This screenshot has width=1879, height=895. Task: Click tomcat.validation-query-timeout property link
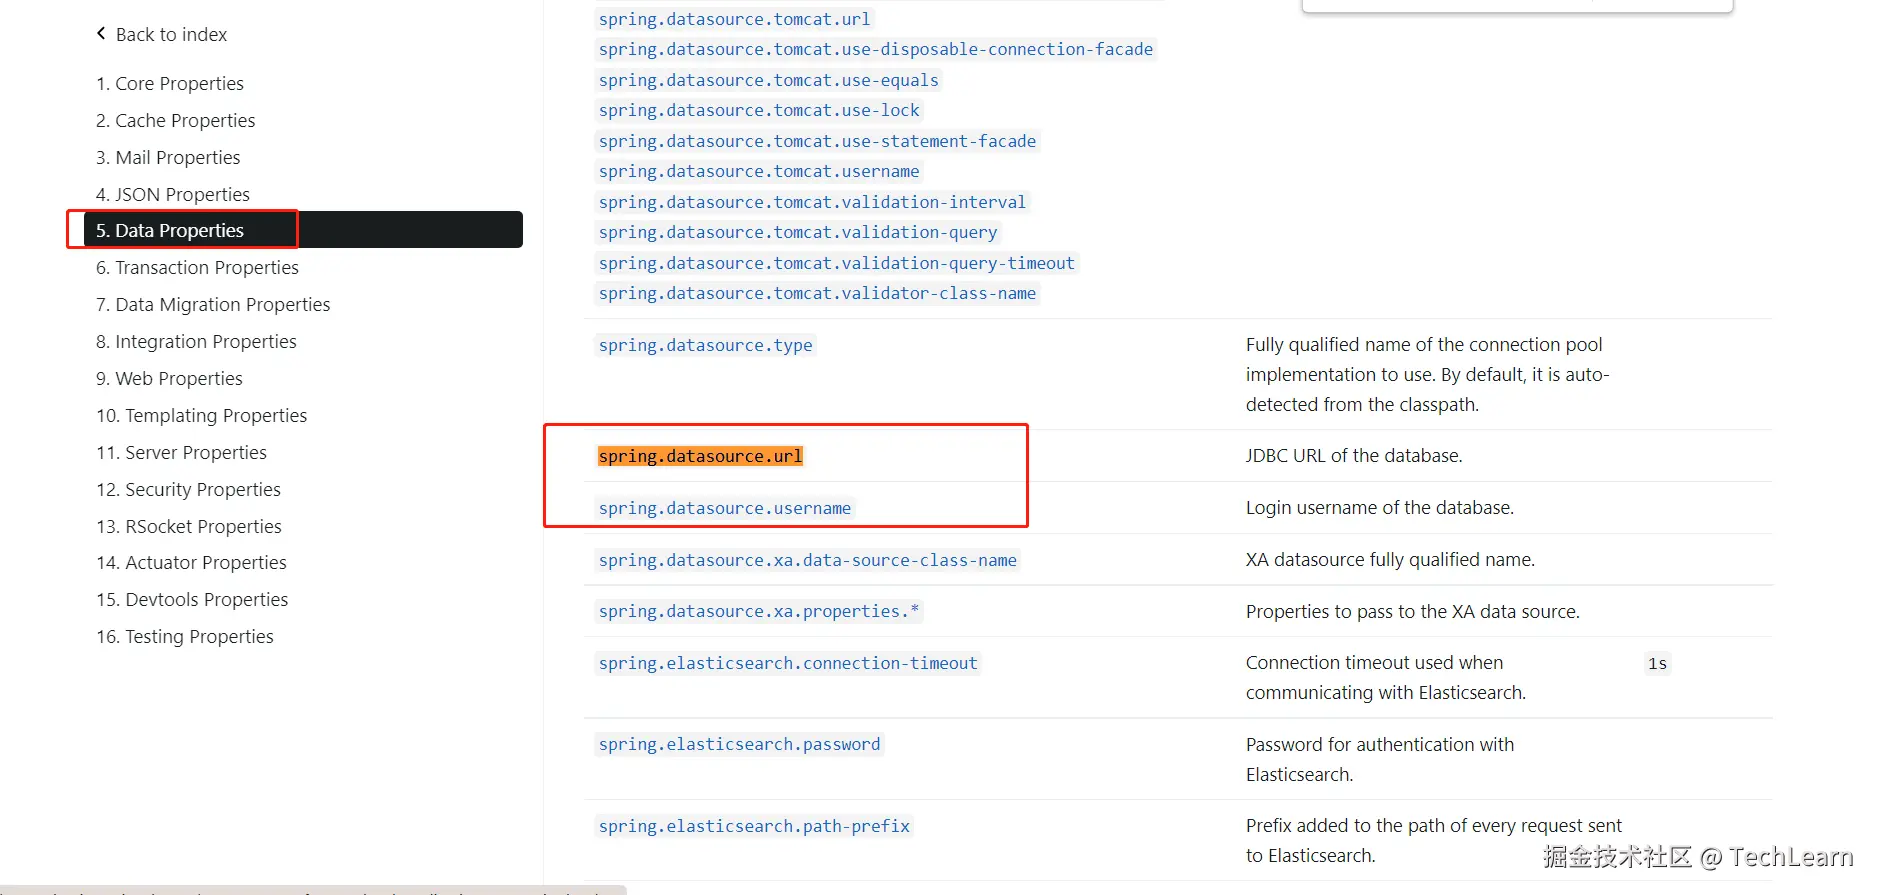click(x=837, y=263)
